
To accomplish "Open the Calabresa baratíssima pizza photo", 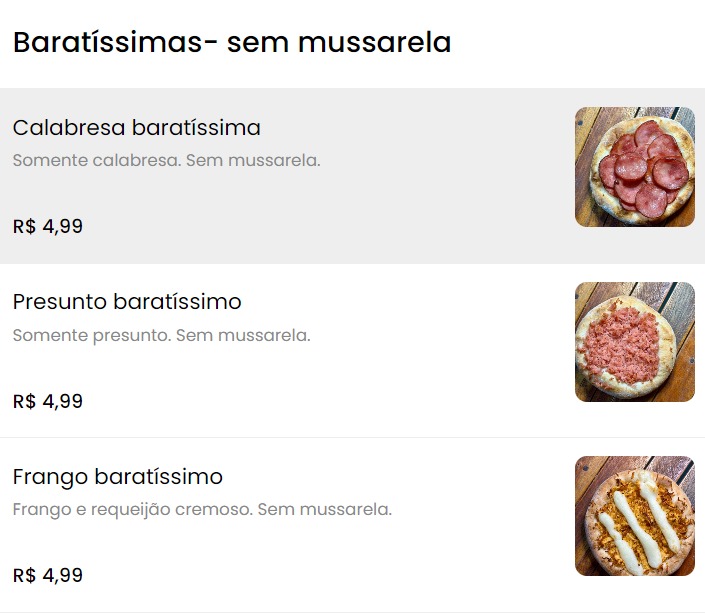I will 634,166.
